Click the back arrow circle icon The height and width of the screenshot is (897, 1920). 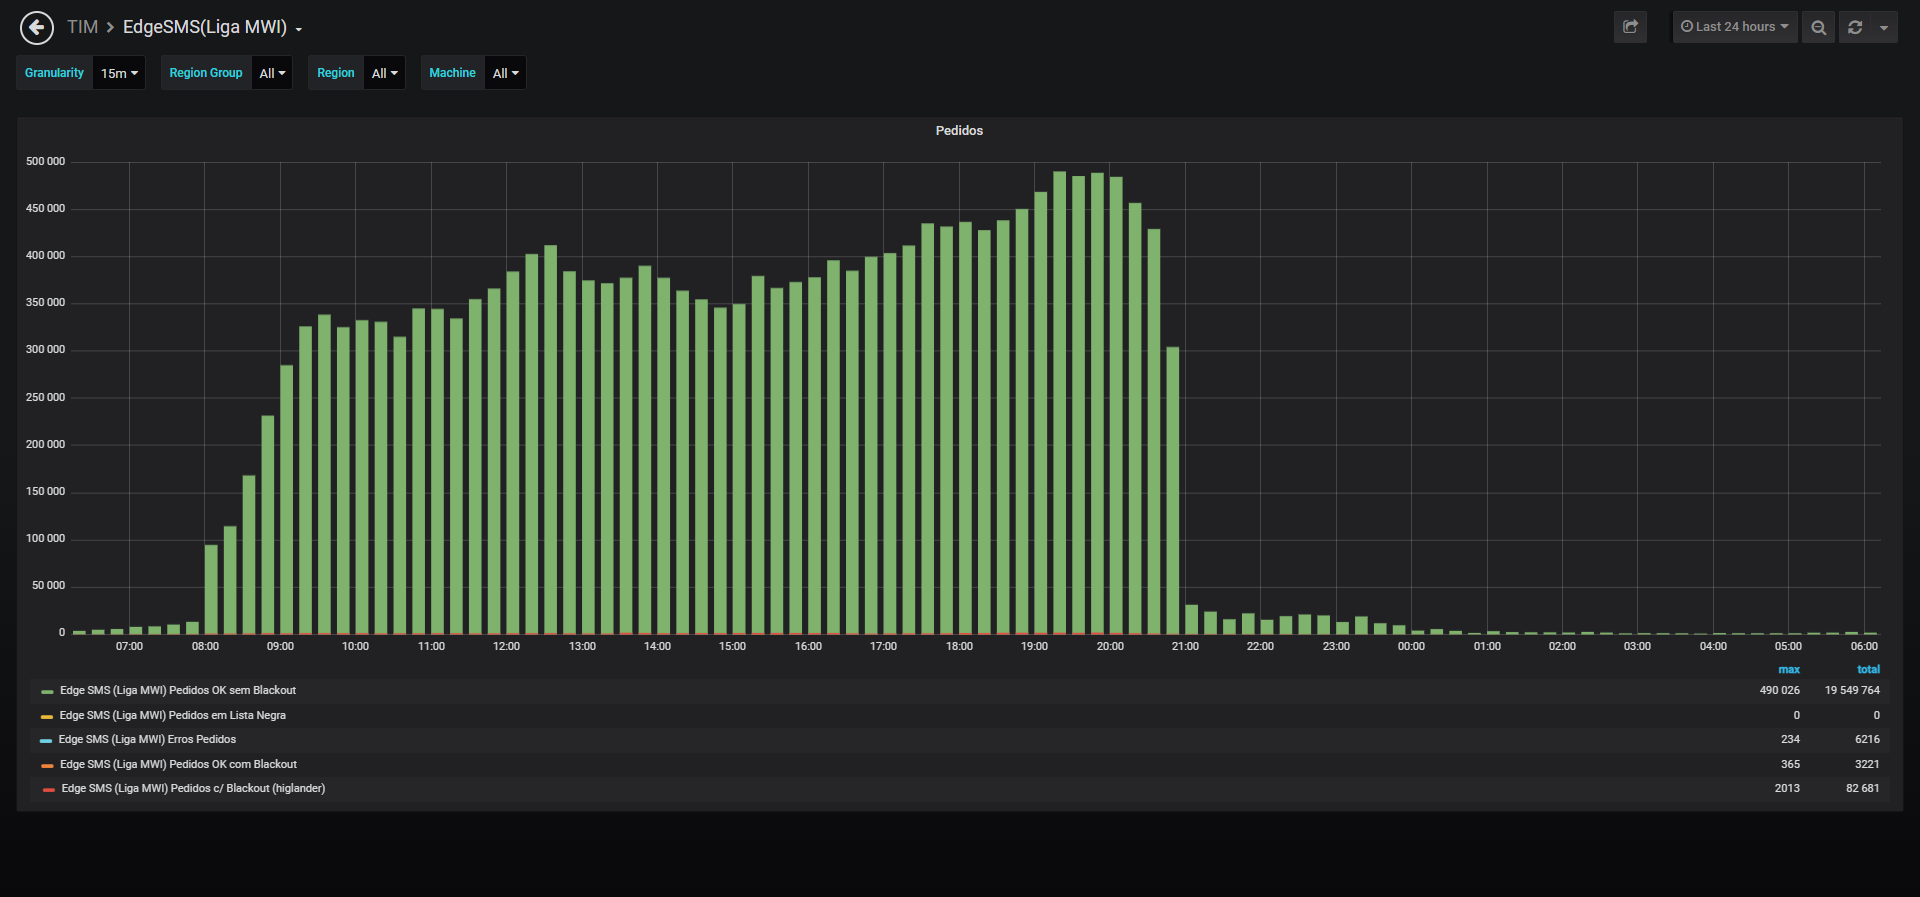37,28
